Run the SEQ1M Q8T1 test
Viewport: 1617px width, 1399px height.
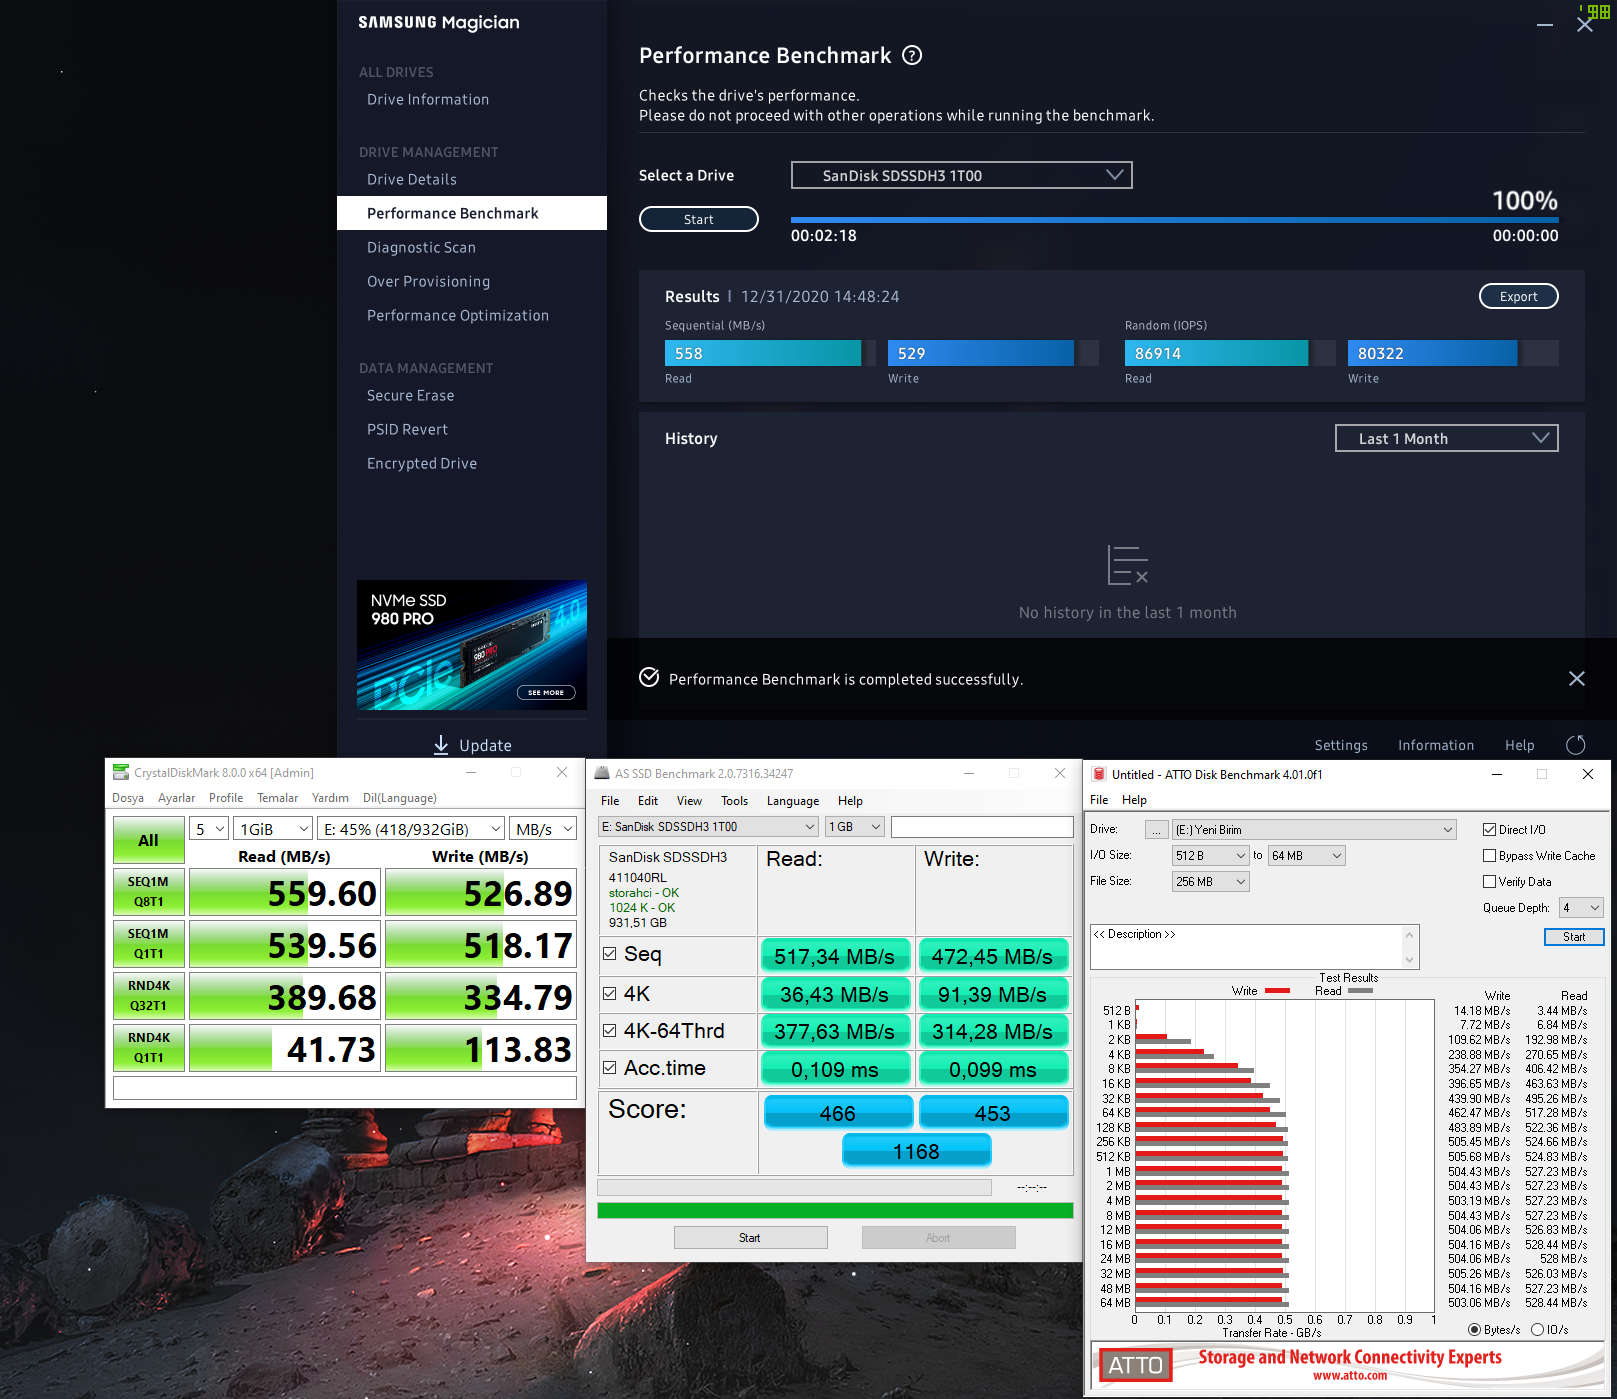tap(148, 892)
